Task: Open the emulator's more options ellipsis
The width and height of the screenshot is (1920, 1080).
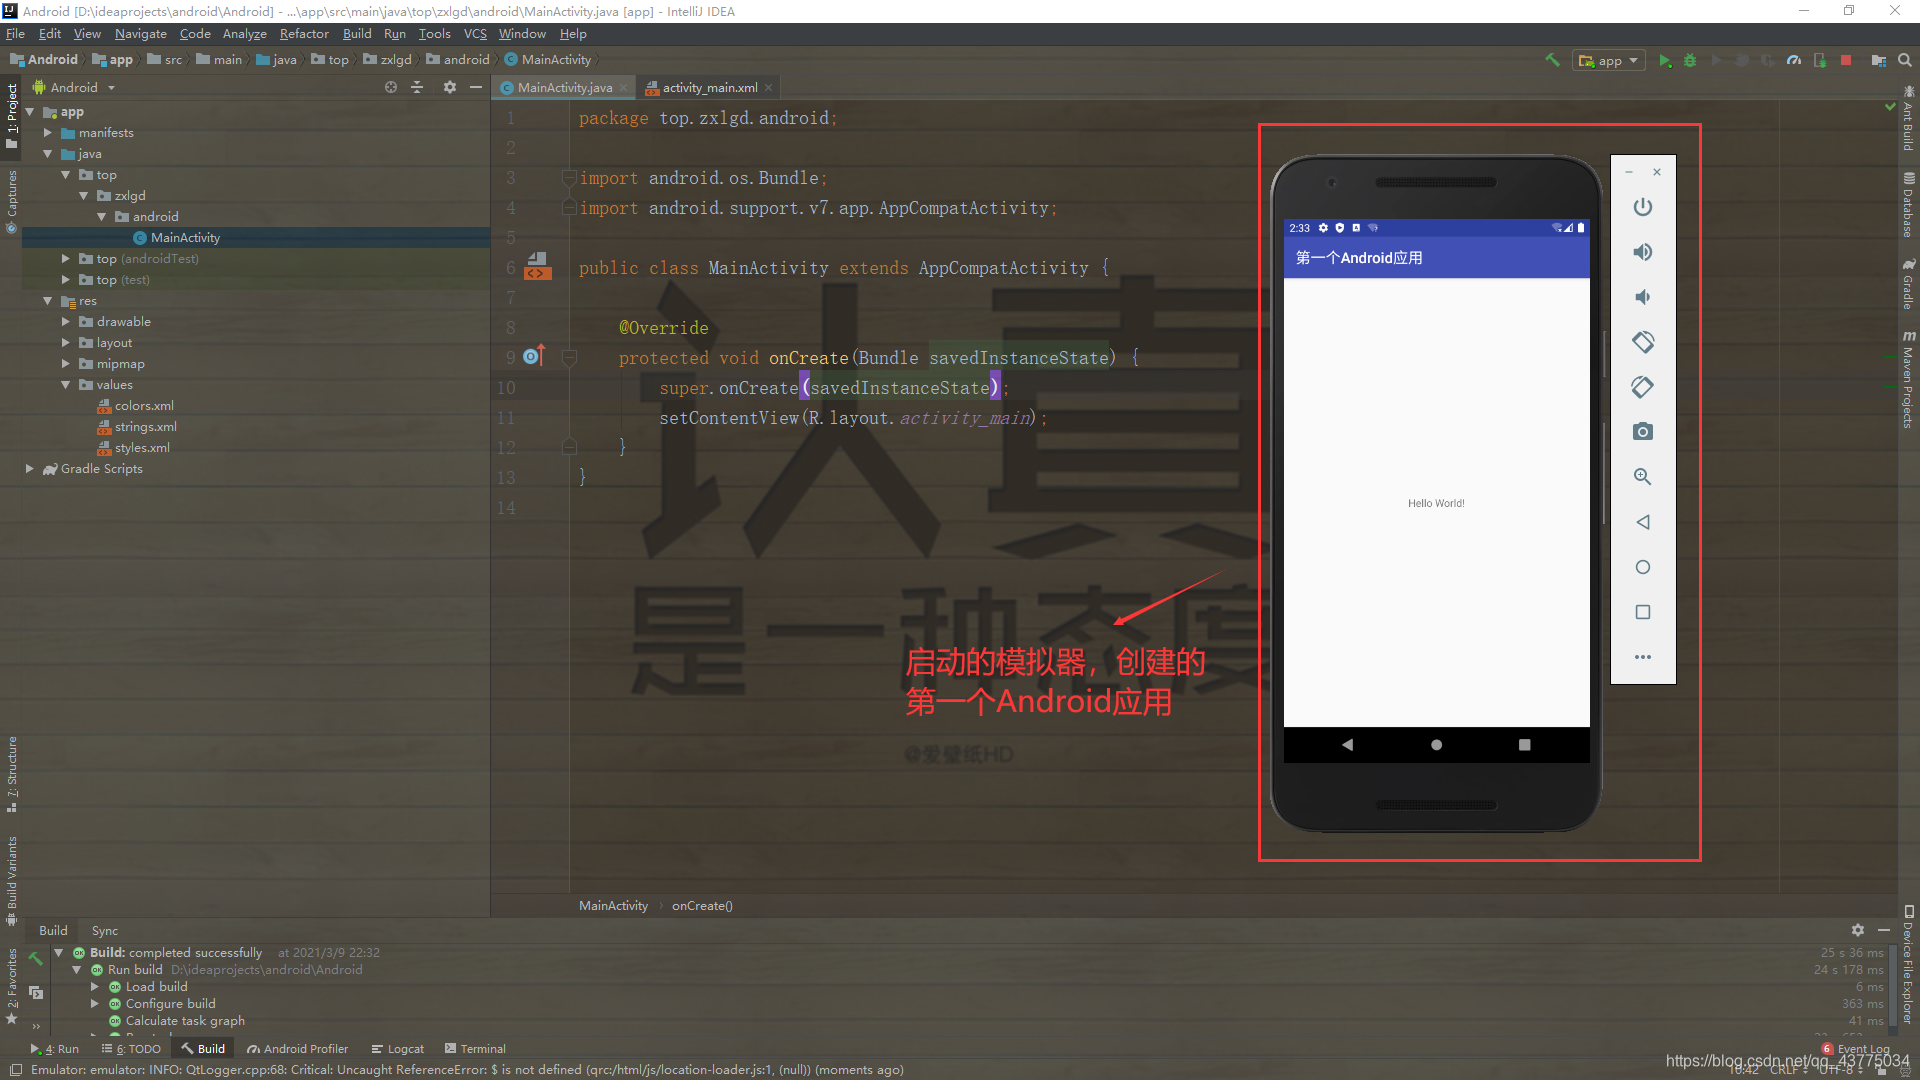Action: [1642, 657]
